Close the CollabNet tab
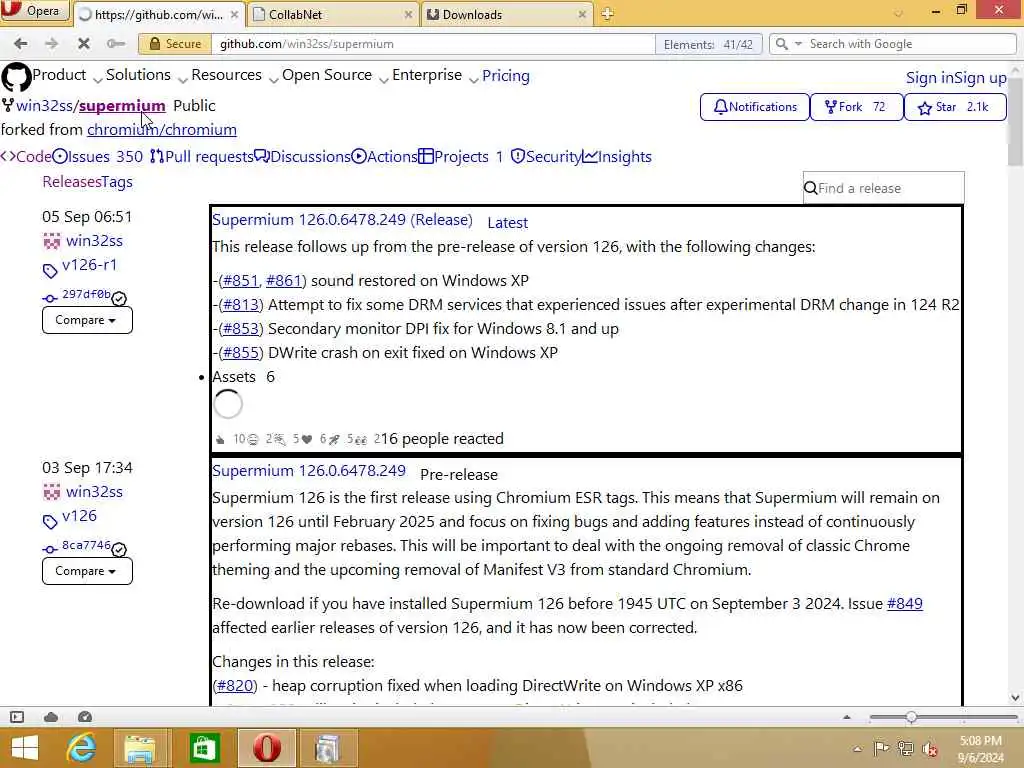The width and height of the screenshot is (1024, 768). [408, 14]
